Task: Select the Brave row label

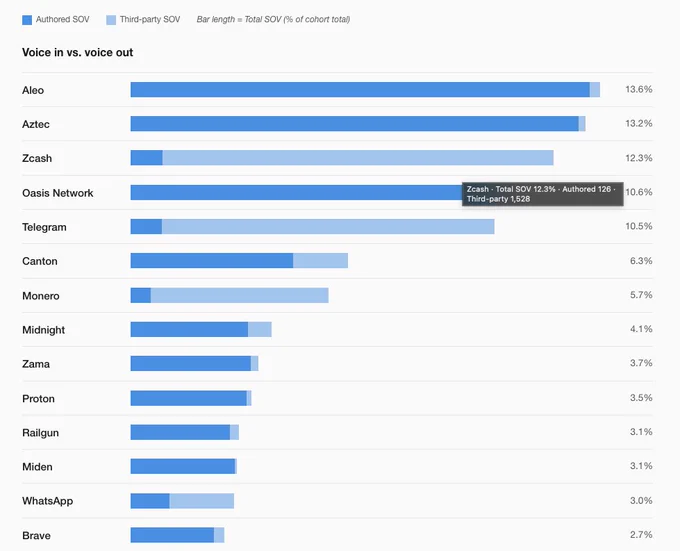Action: 36,535
